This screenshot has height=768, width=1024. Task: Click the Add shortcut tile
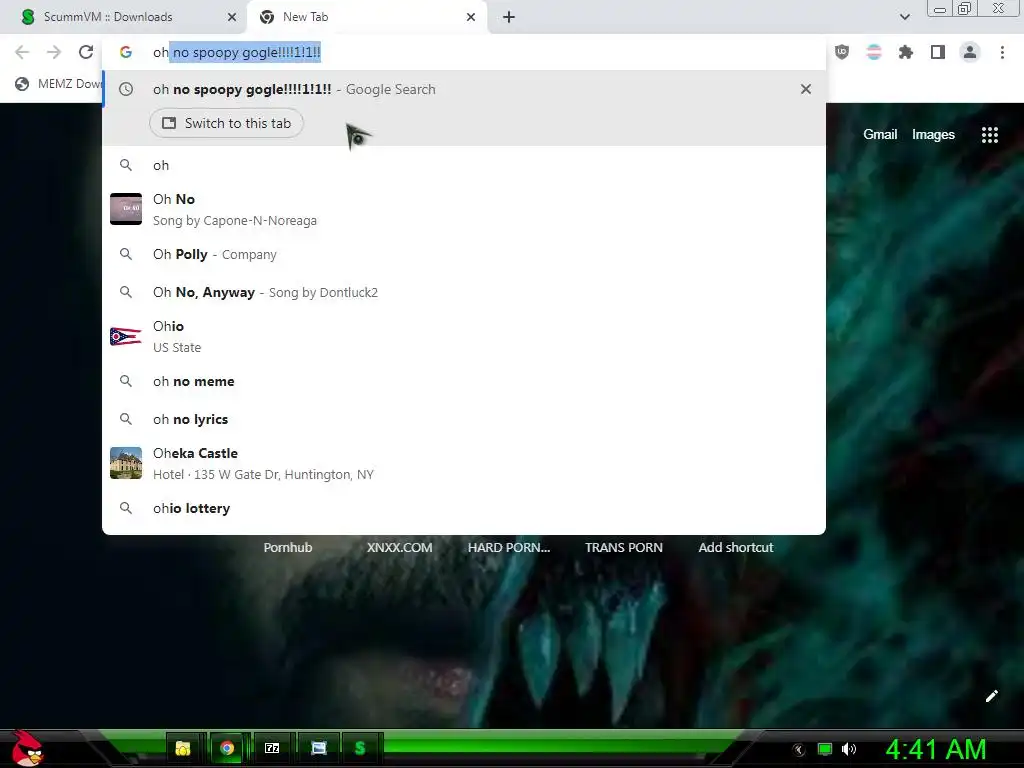point(735,547)
